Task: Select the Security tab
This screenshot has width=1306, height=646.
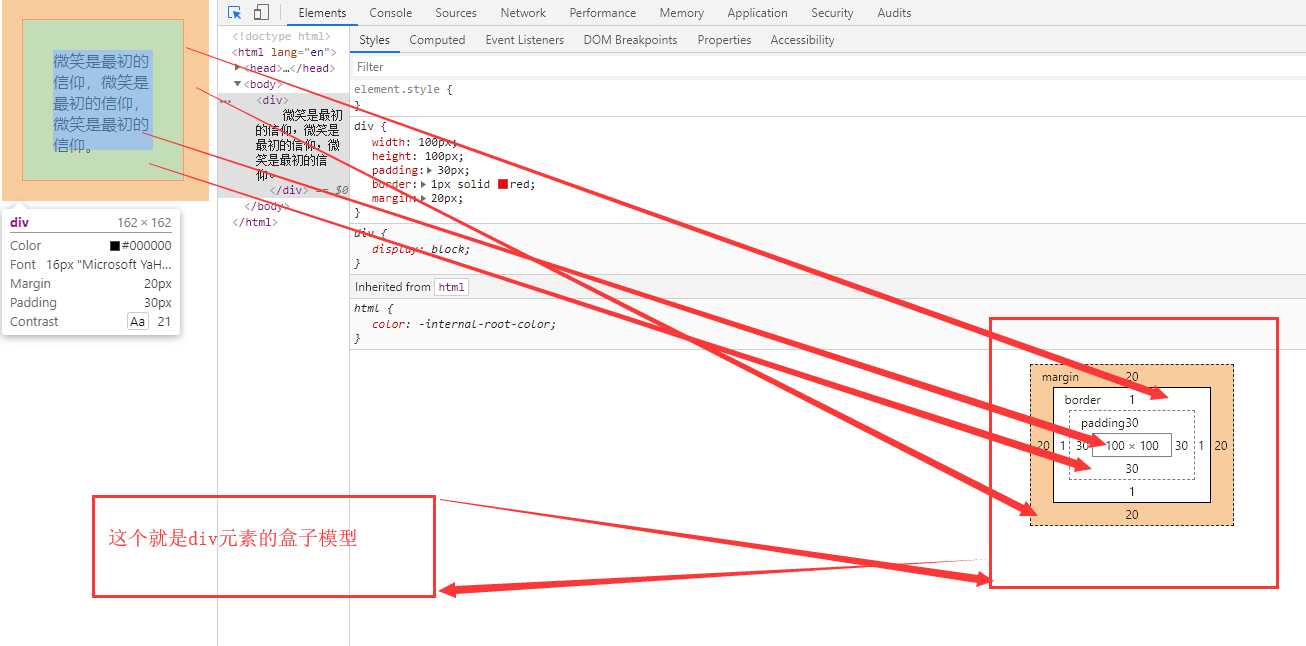Action: coord(832,13)
